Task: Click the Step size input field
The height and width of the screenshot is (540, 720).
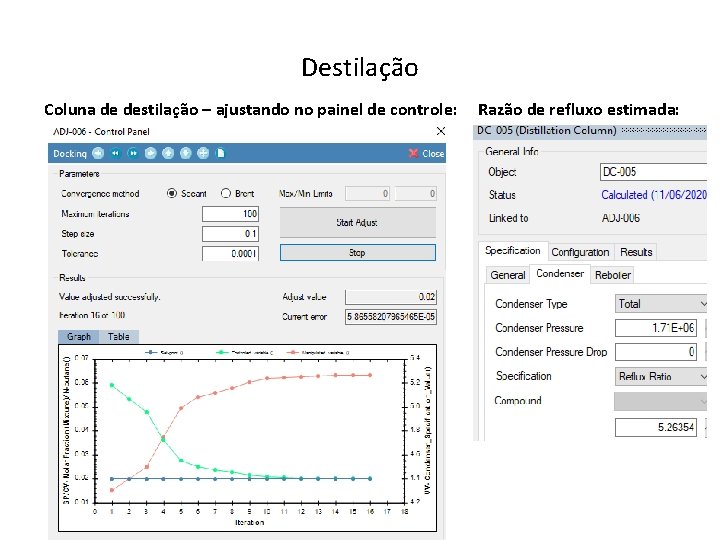Action: 231,234
